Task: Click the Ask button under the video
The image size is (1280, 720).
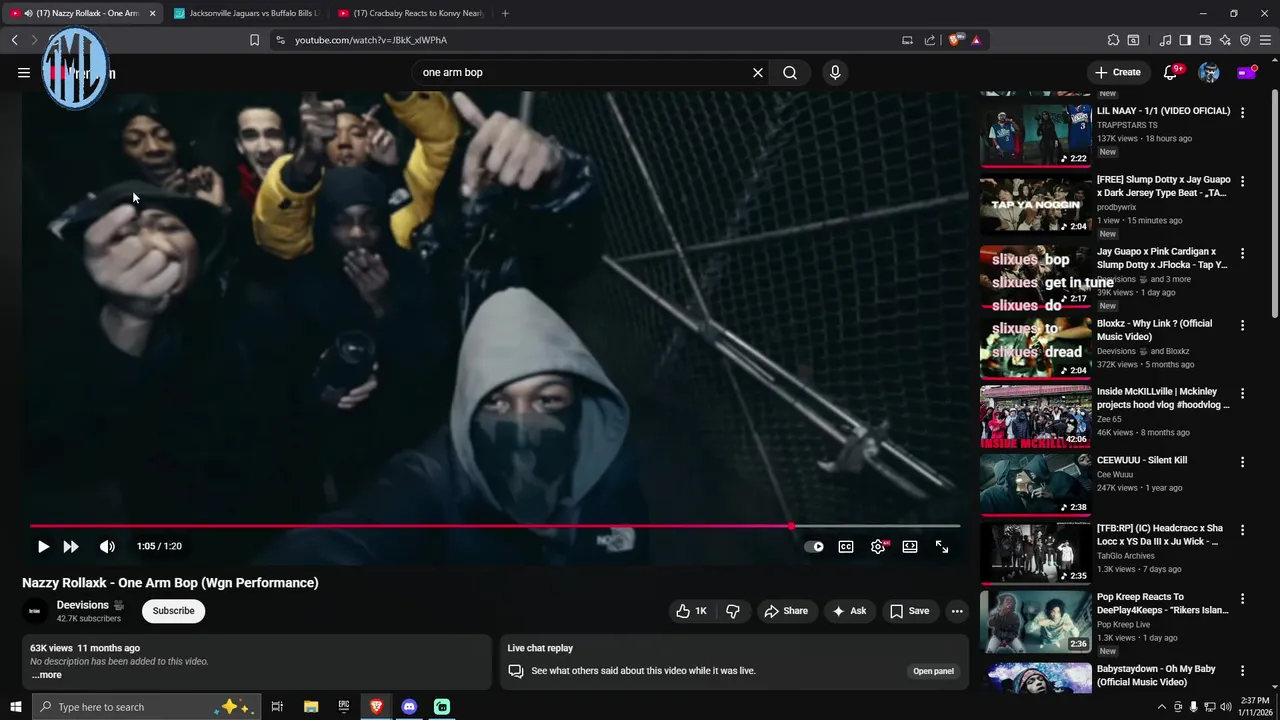Action: [x=850, y=611]
